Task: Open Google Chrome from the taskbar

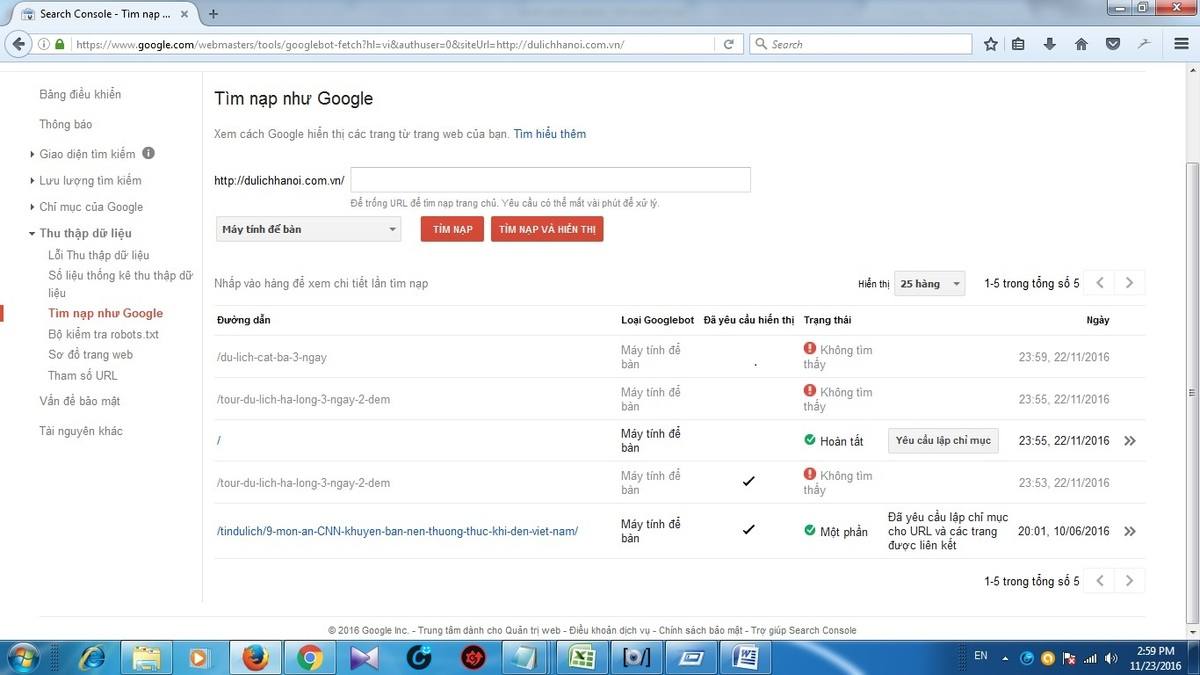Action: [309, 657]
